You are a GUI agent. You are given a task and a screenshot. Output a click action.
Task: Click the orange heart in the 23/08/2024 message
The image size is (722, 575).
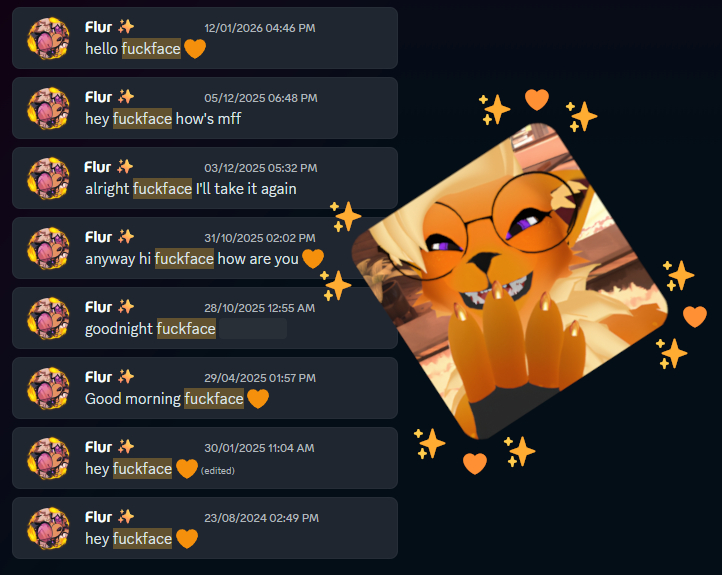pos(187,539)
